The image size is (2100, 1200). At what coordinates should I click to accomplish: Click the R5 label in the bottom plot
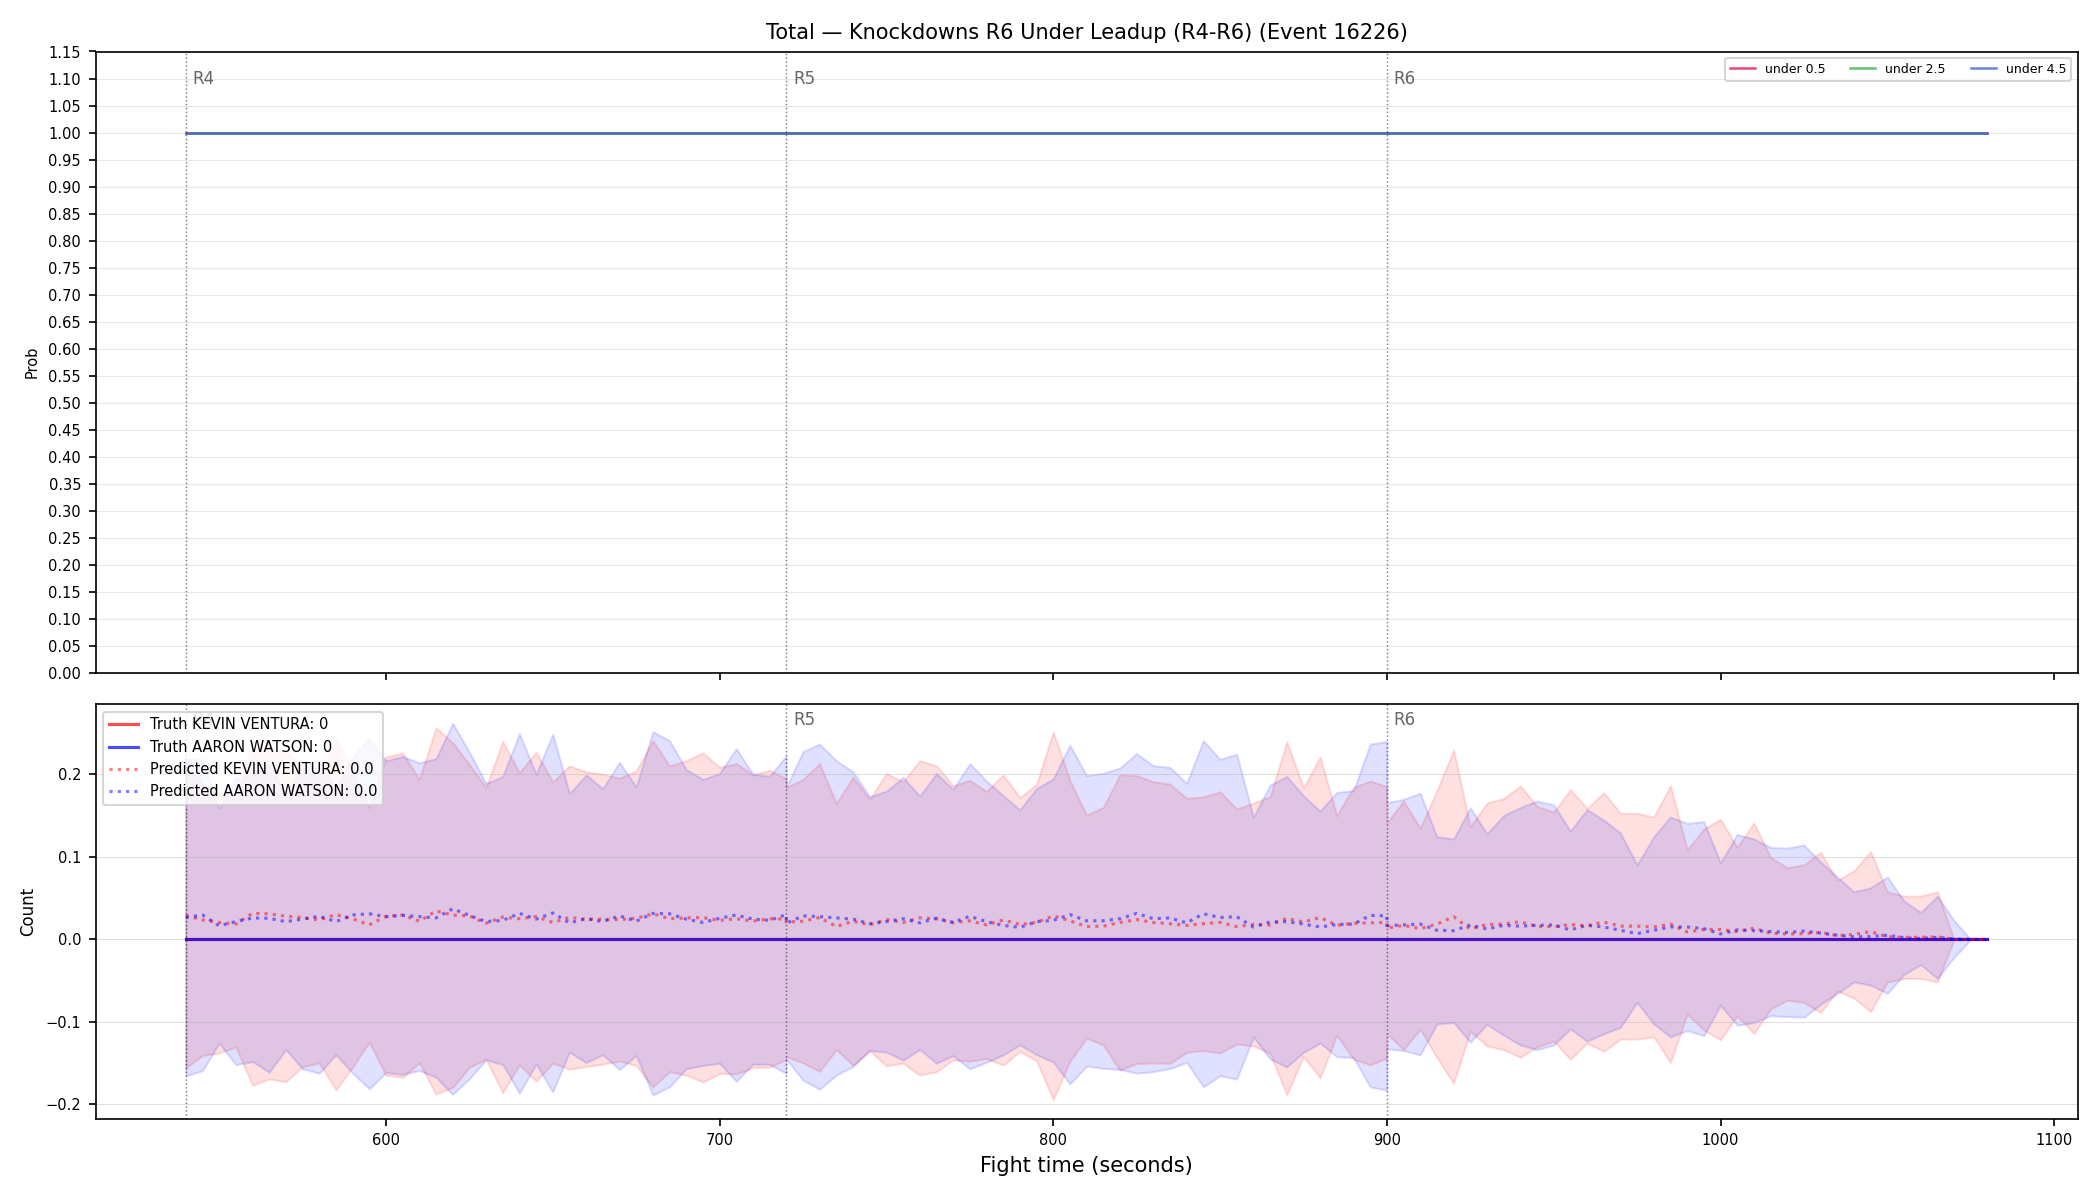[x=804, y=720]
